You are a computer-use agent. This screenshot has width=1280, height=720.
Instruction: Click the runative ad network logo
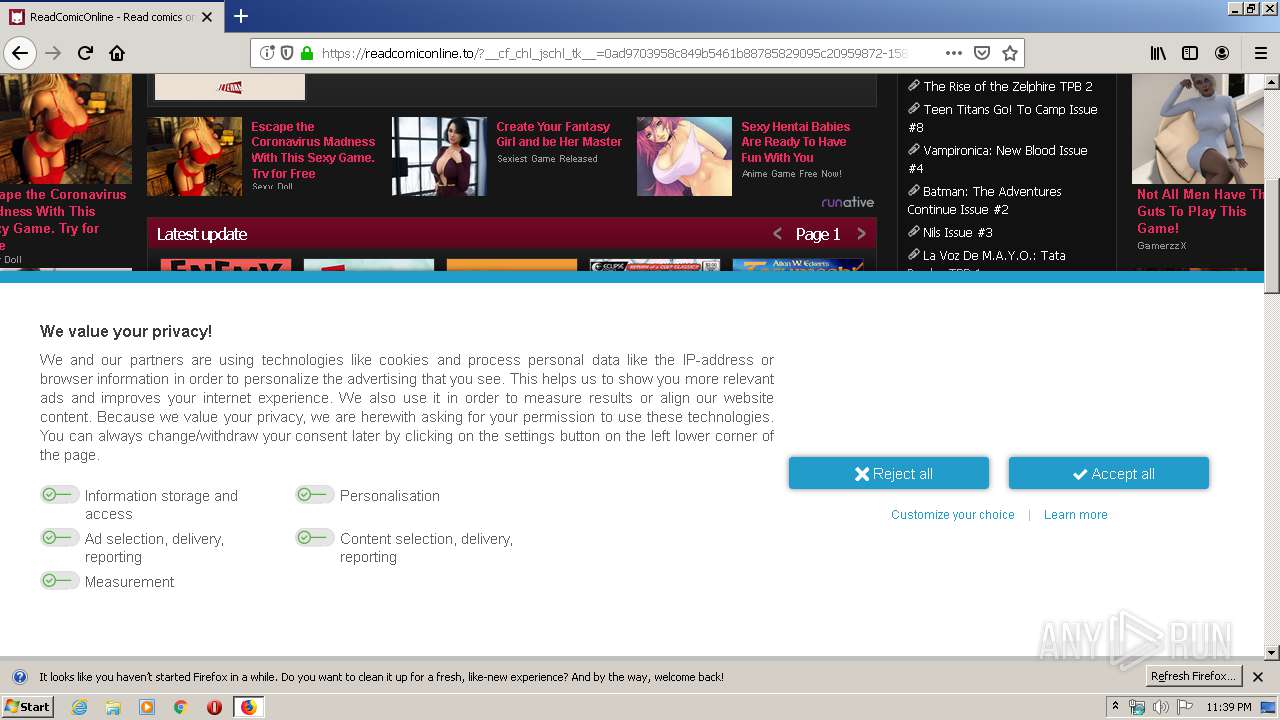[847, 202]
